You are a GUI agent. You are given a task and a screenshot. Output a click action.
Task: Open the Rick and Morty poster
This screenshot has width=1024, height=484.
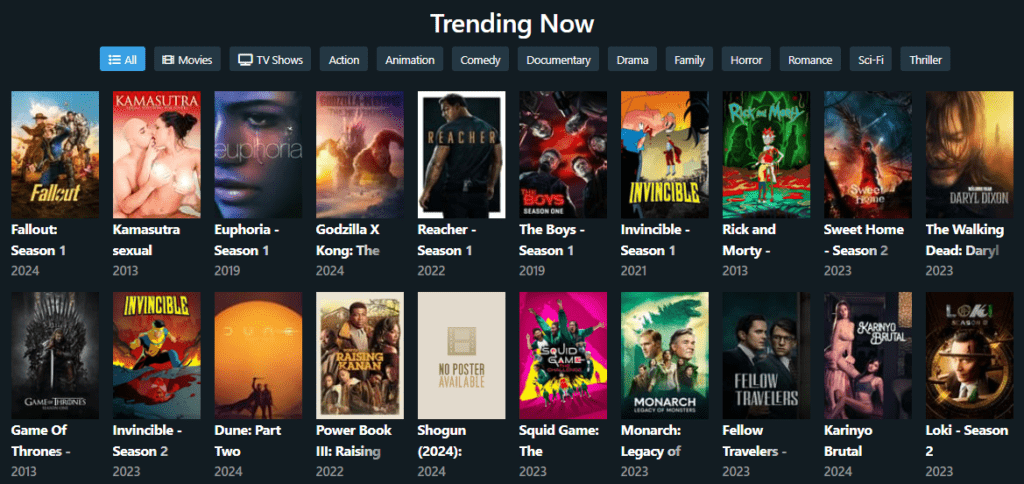(766, 155)
